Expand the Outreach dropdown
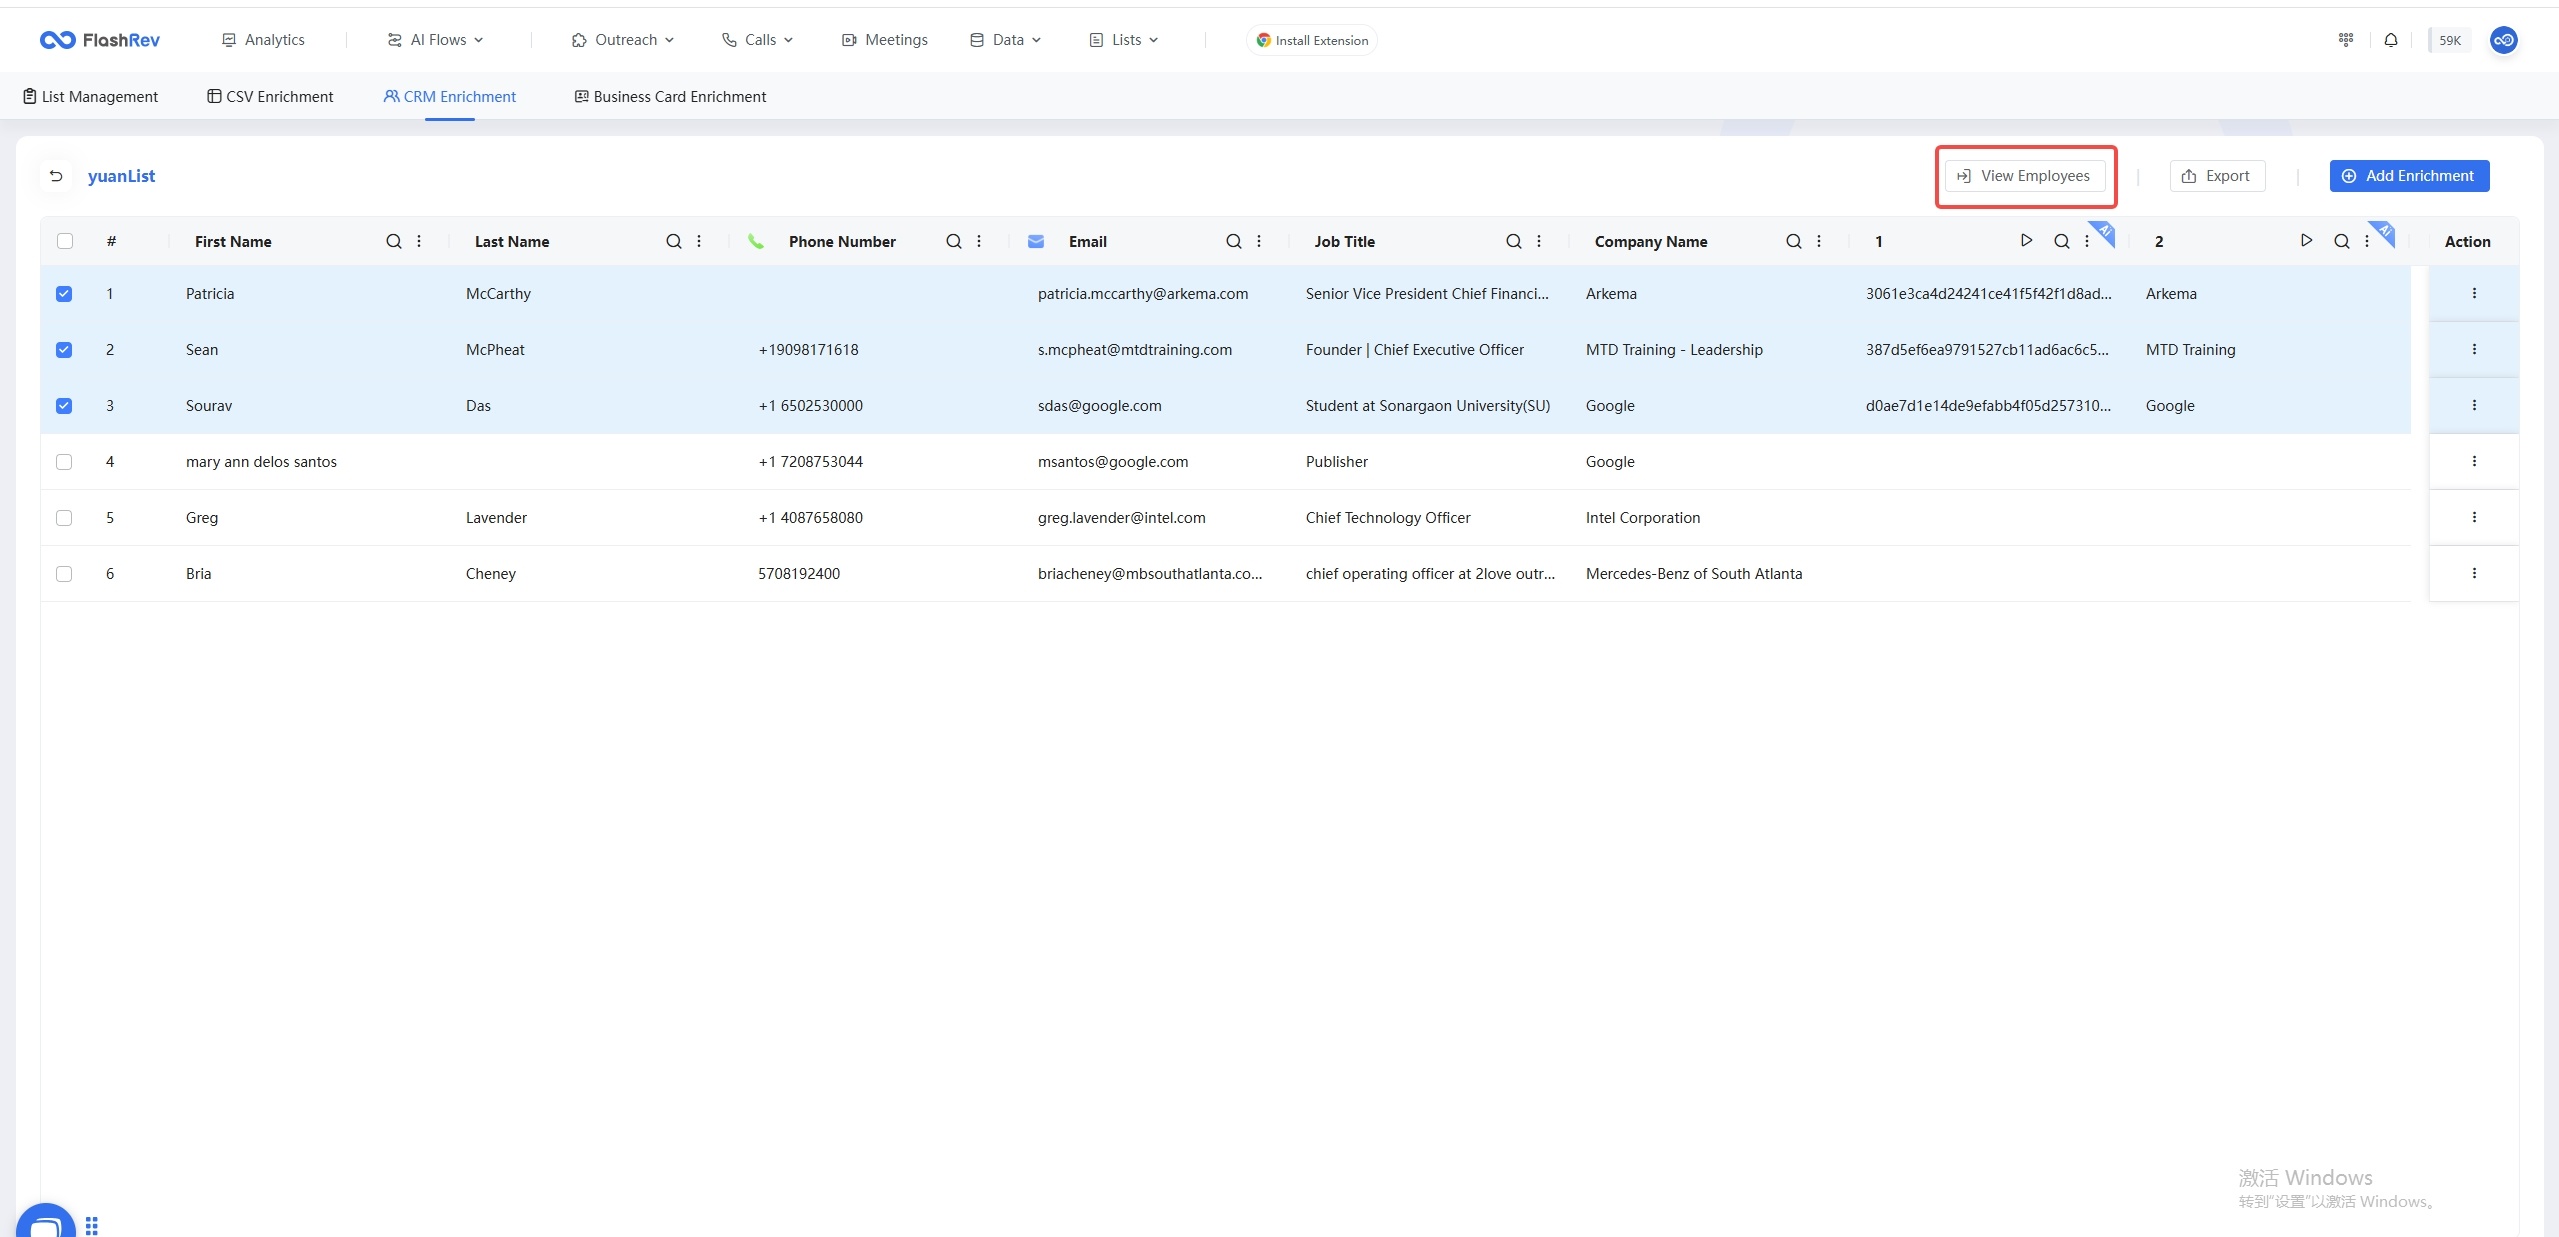The image size is (2559, 1237). click(x=623, y=40)
